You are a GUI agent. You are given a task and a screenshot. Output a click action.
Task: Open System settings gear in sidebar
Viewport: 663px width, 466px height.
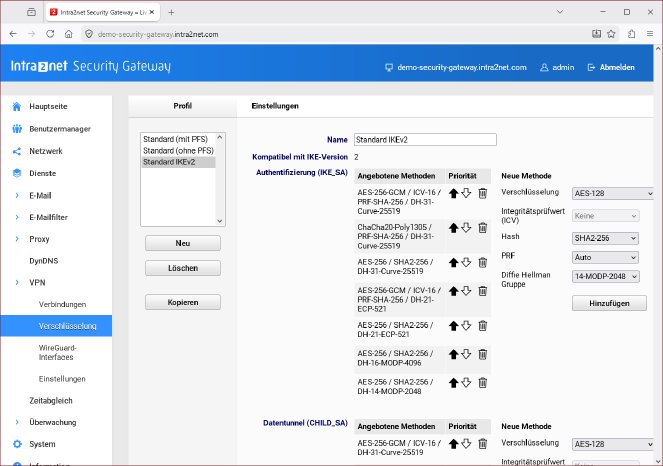coord(17,444)
